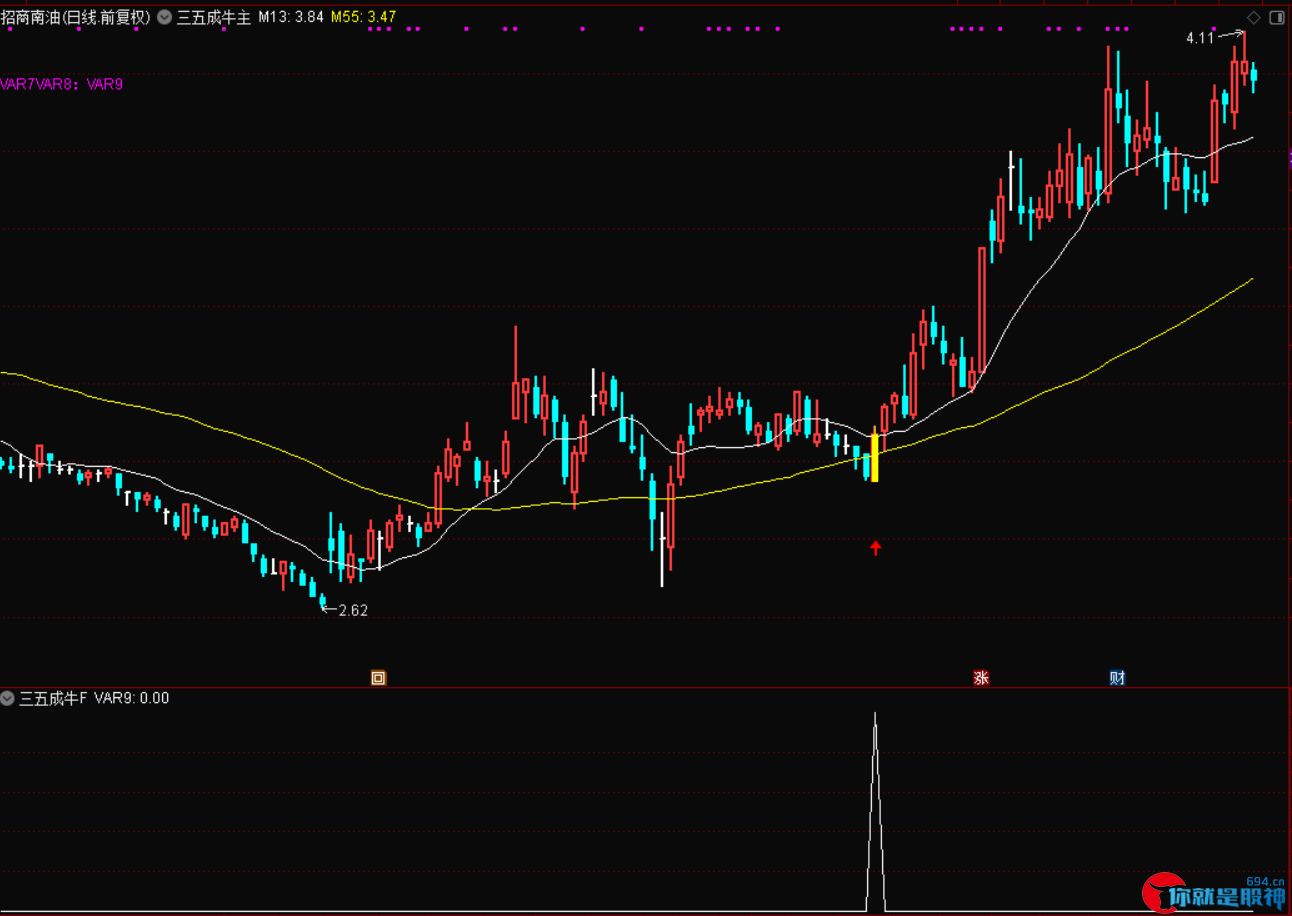The width and height of the screenshot is (1292, 916).
Task: Open dropdown arrow beside 三五成牛主 indicator
Action: (x=164, y=17)
